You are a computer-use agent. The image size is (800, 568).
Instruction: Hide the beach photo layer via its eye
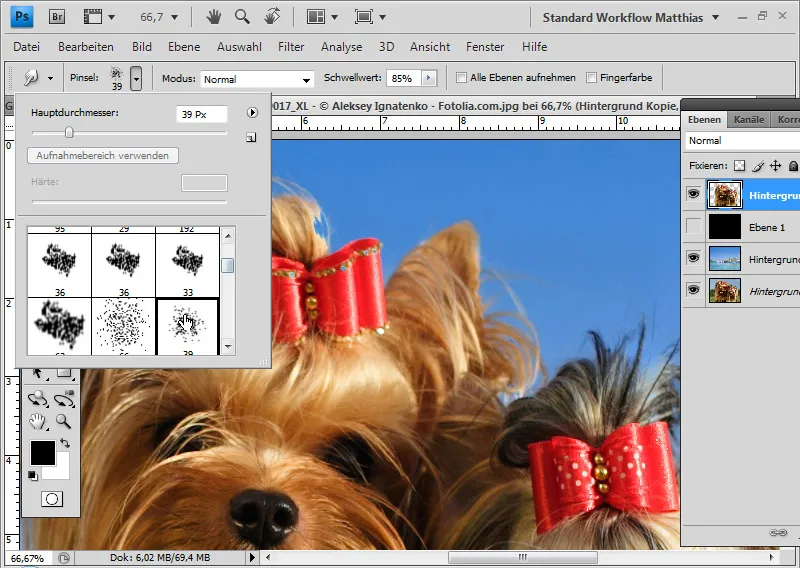[x=693, y=258]
